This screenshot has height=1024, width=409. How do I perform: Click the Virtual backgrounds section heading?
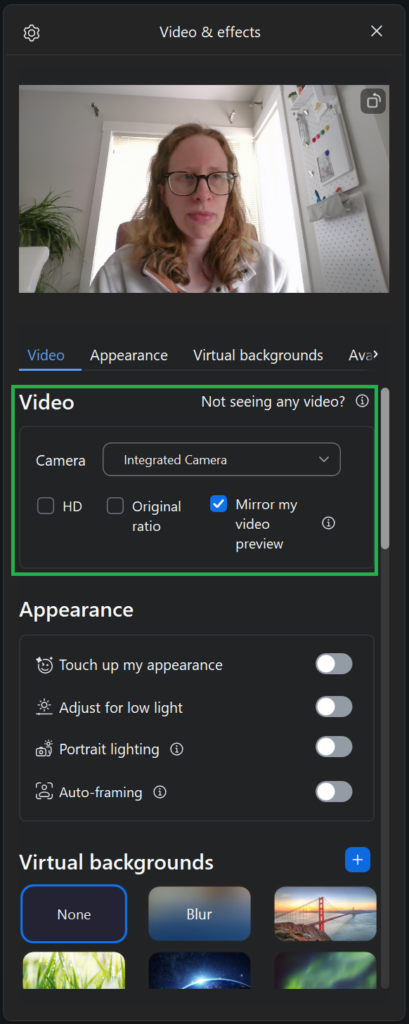tap(116, 862)
